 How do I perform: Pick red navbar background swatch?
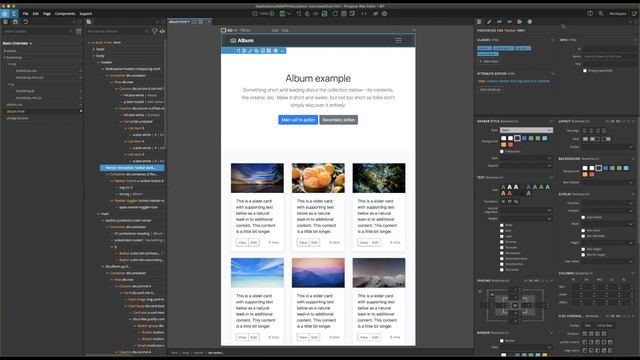tap(510, 144)
